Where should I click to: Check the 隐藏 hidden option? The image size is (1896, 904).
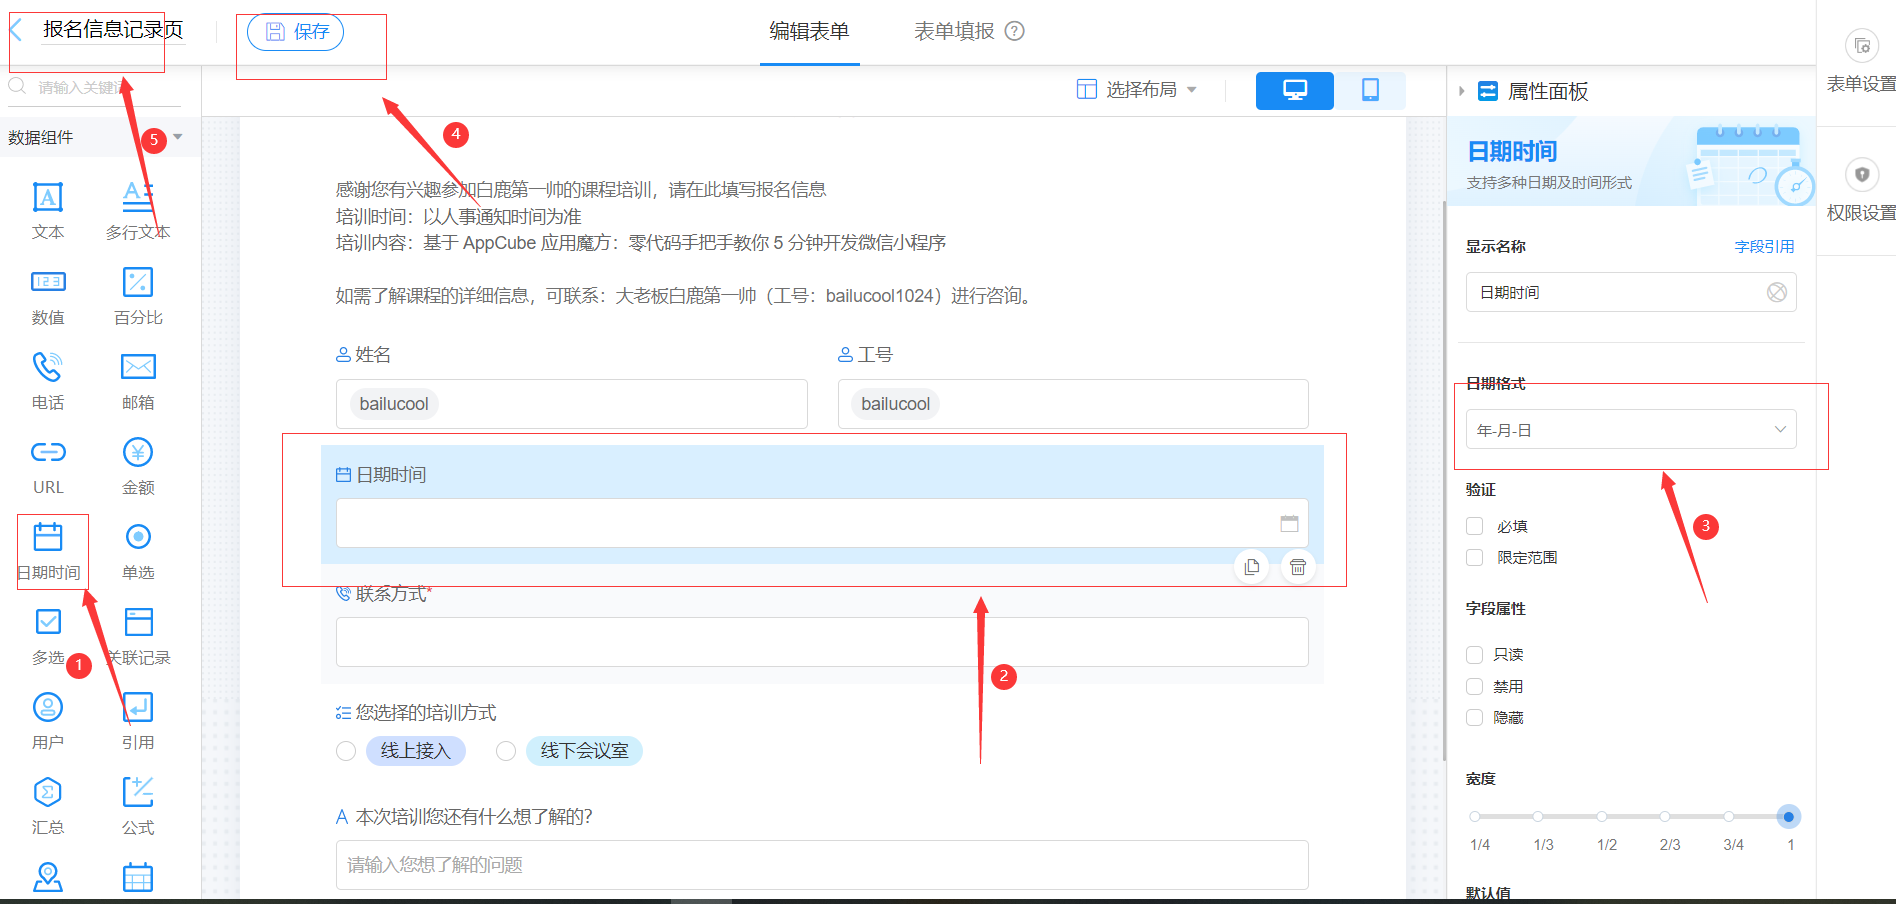click(1475, 717)
